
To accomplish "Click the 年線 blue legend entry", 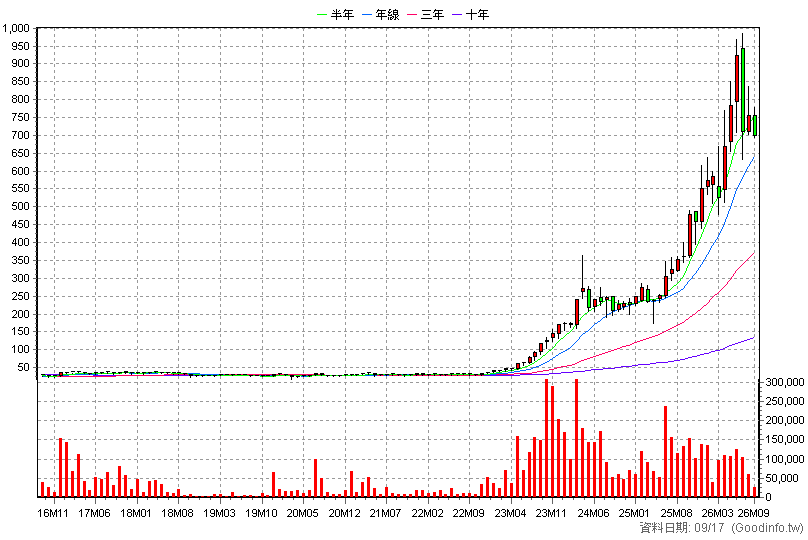I will 381,14.
